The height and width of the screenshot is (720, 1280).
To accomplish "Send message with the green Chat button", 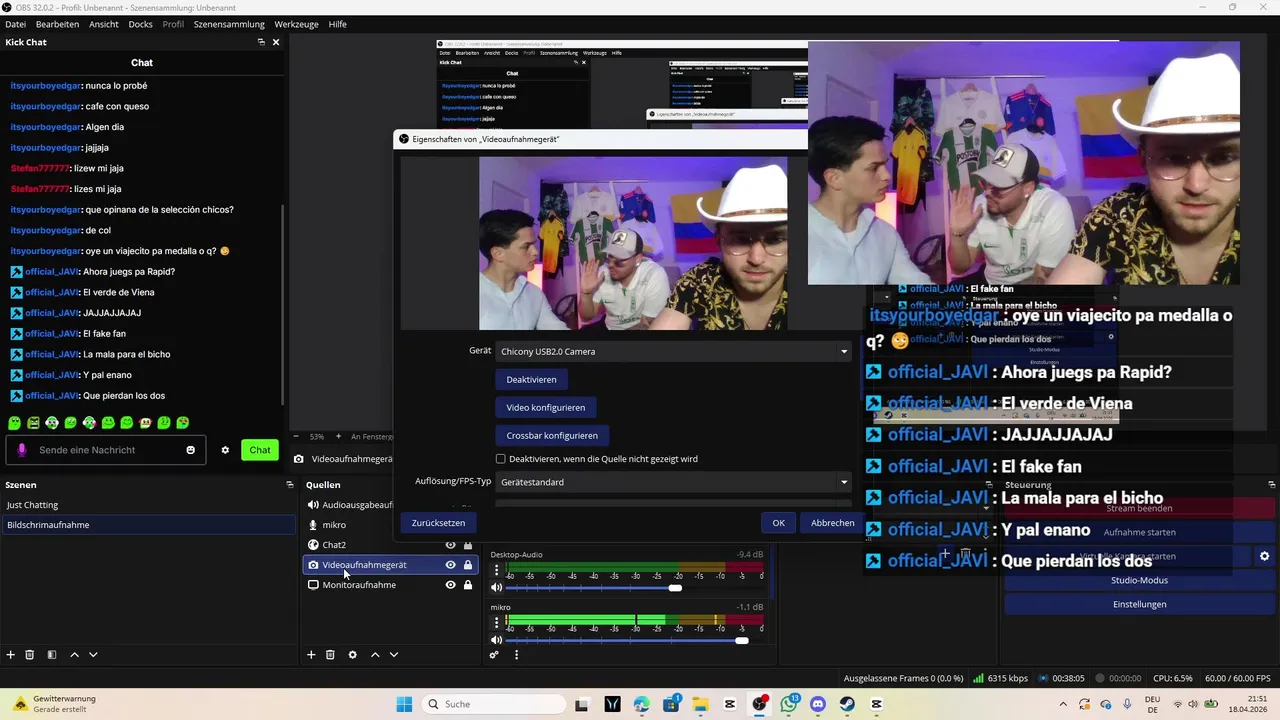I will tap(260, 450).
